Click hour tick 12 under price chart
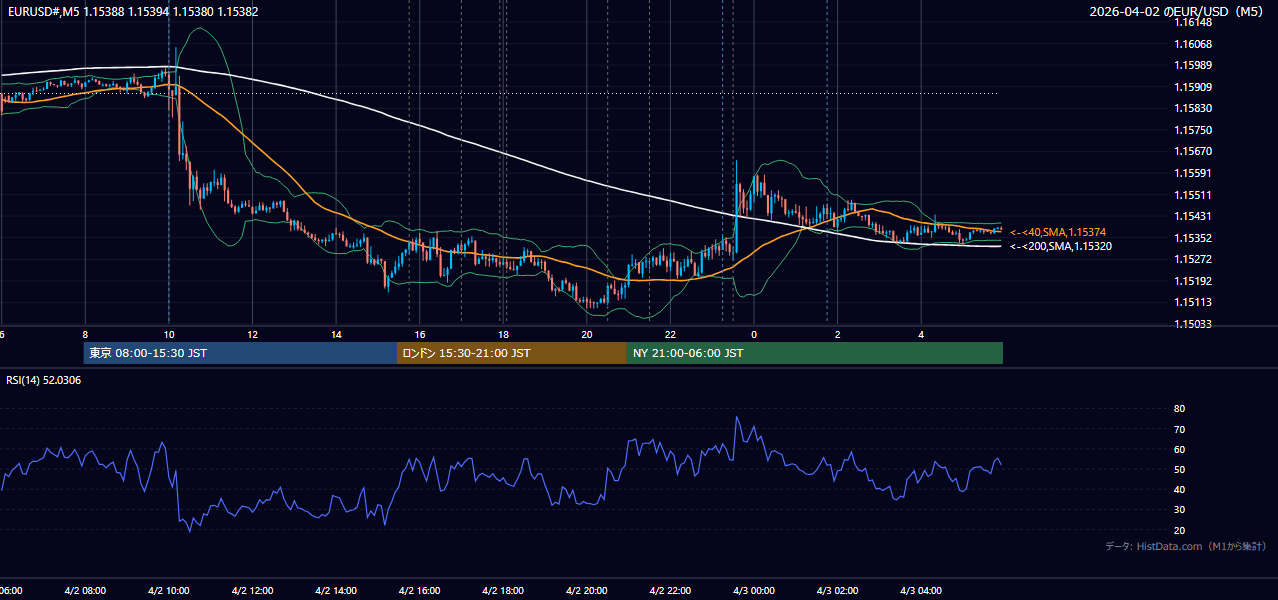1278x600 pixels. click(x=252, y=335)
